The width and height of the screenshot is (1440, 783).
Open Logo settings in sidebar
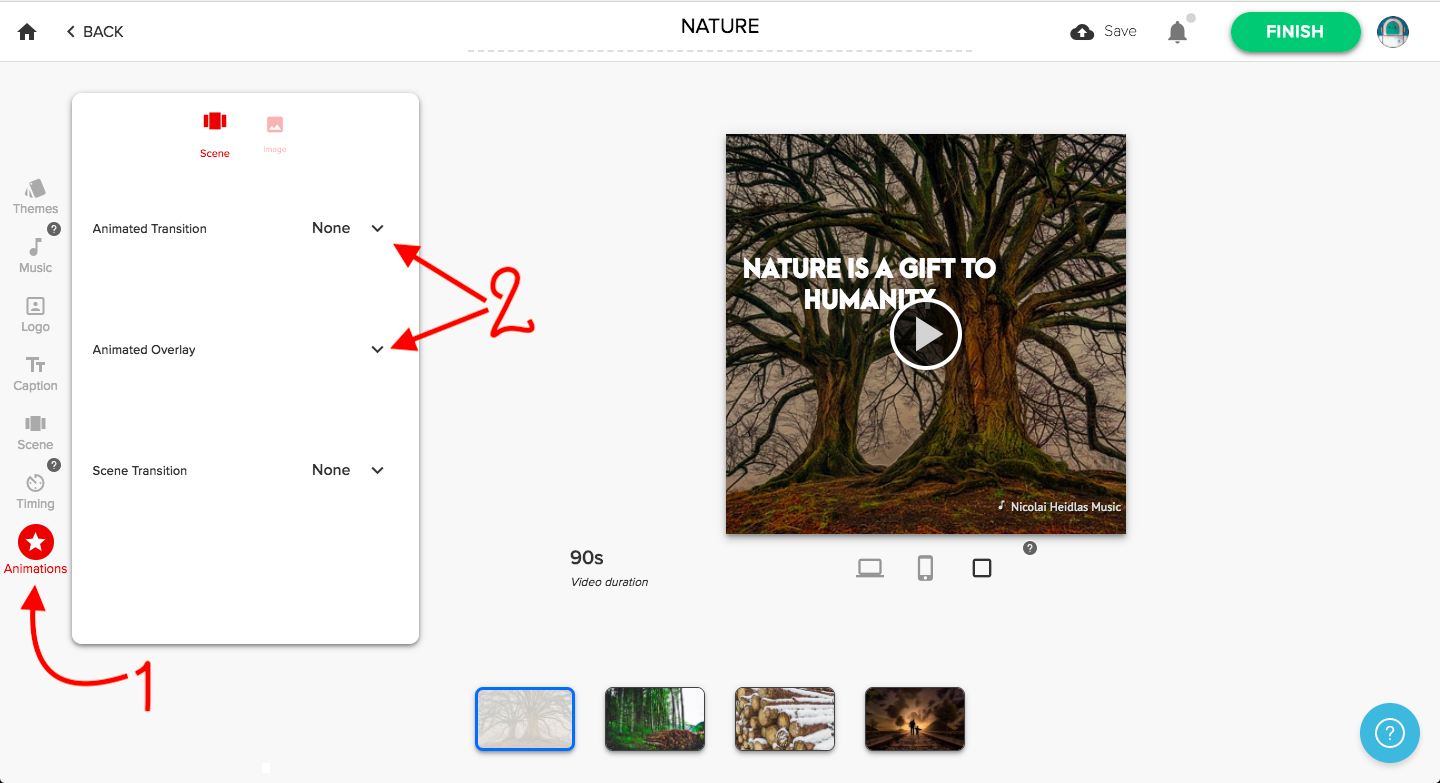click(36, 315)
